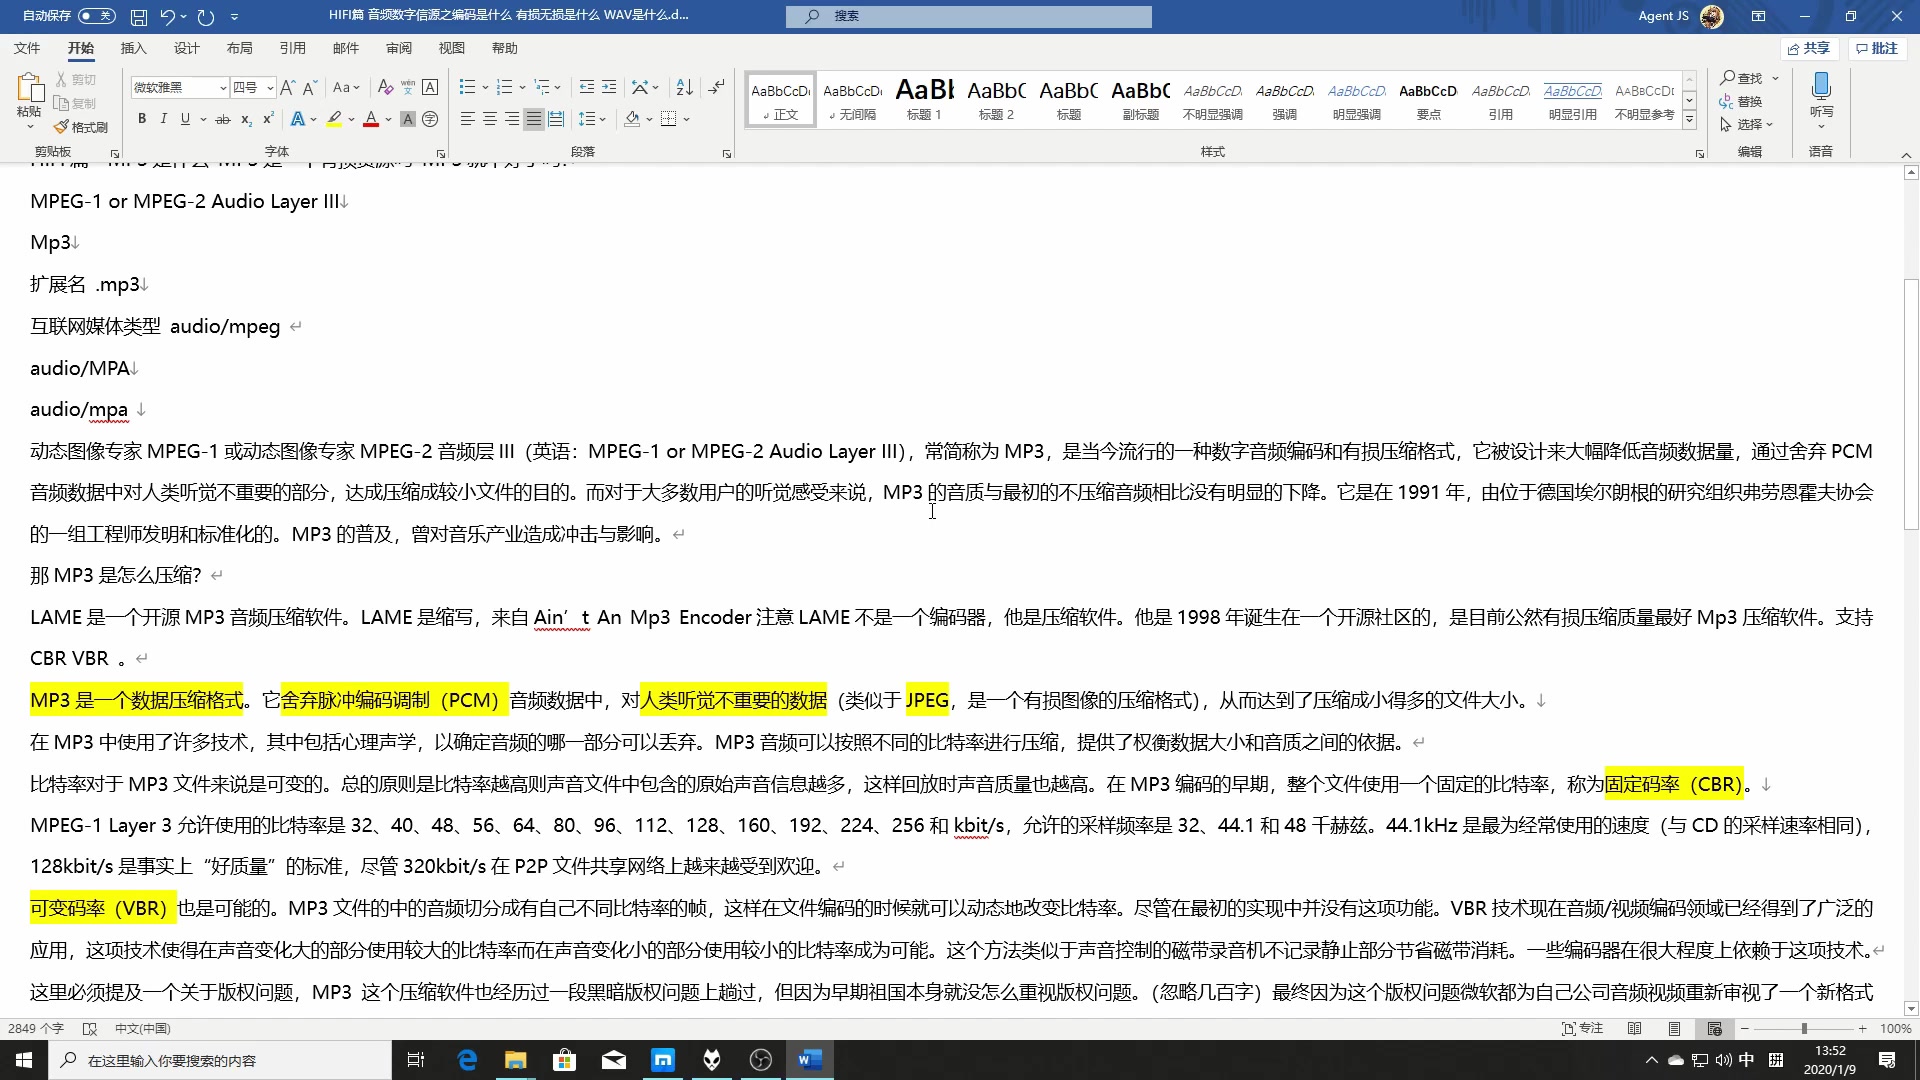Save the document using the disk icon
Viewport: 1920px width, 1080px height.
(x=139, y=16)
